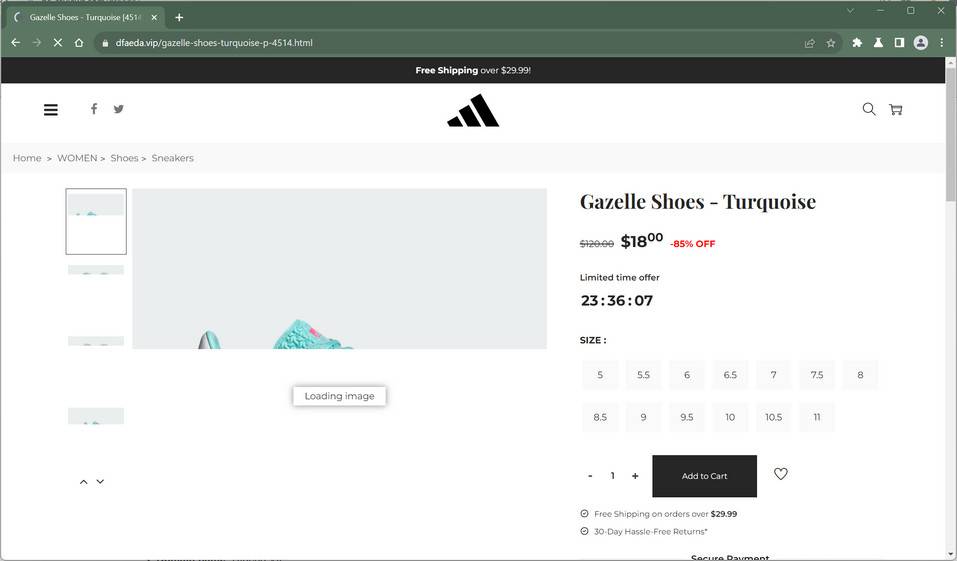
Task: Click the 23:36:07 countdown timer
Action: [616, 300]
